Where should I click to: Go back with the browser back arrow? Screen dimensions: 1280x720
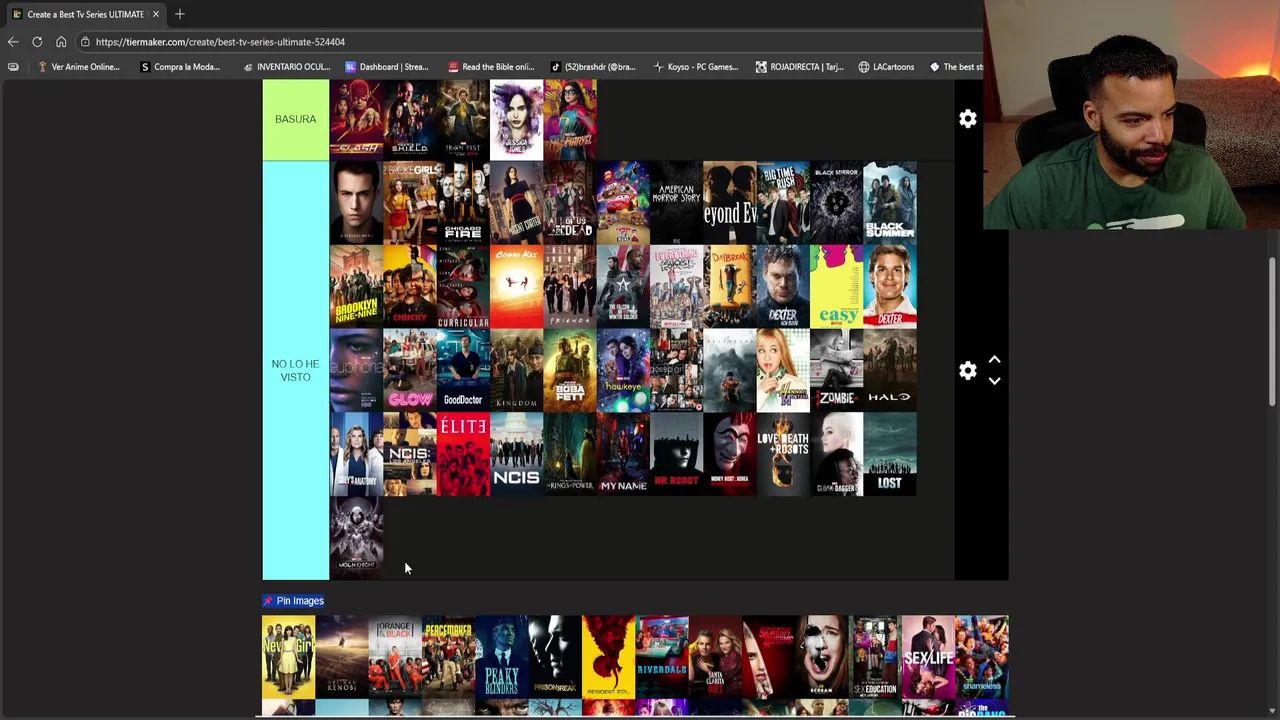(x=13, y=42)
